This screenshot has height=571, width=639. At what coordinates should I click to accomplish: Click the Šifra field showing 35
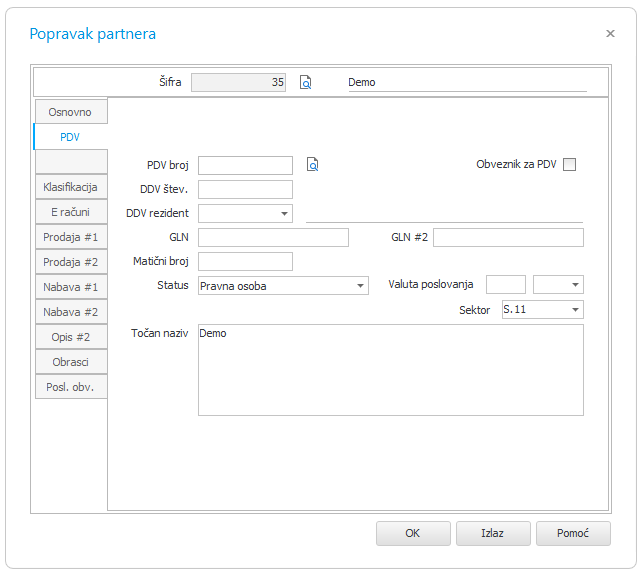238,82
